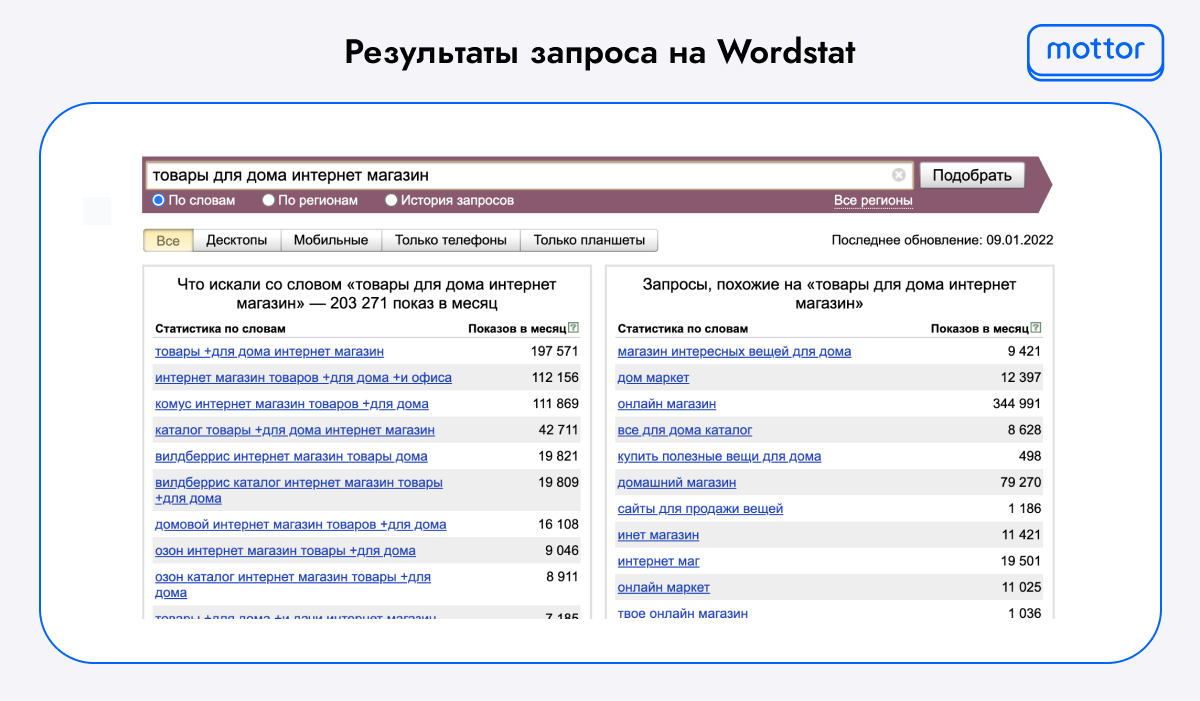
Task: Open the 'все для дома каталог' link
Action: (x=685, y=430)
